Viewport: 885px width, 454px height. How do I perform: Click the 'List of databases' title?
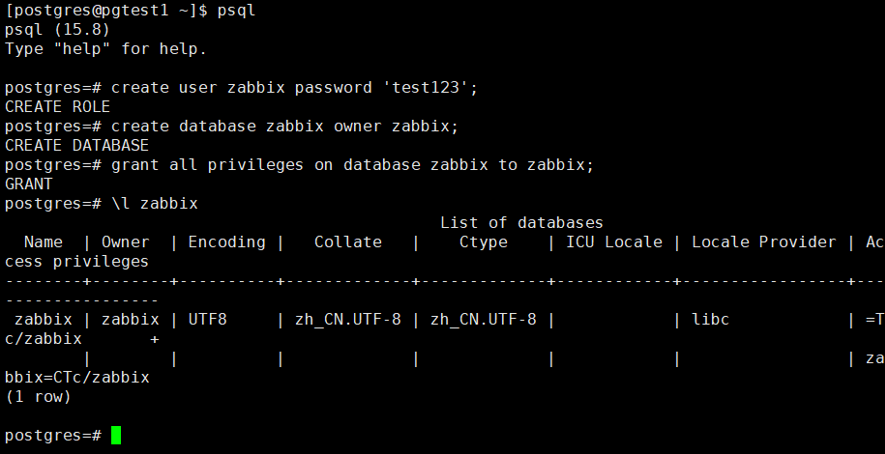[521, 222]
